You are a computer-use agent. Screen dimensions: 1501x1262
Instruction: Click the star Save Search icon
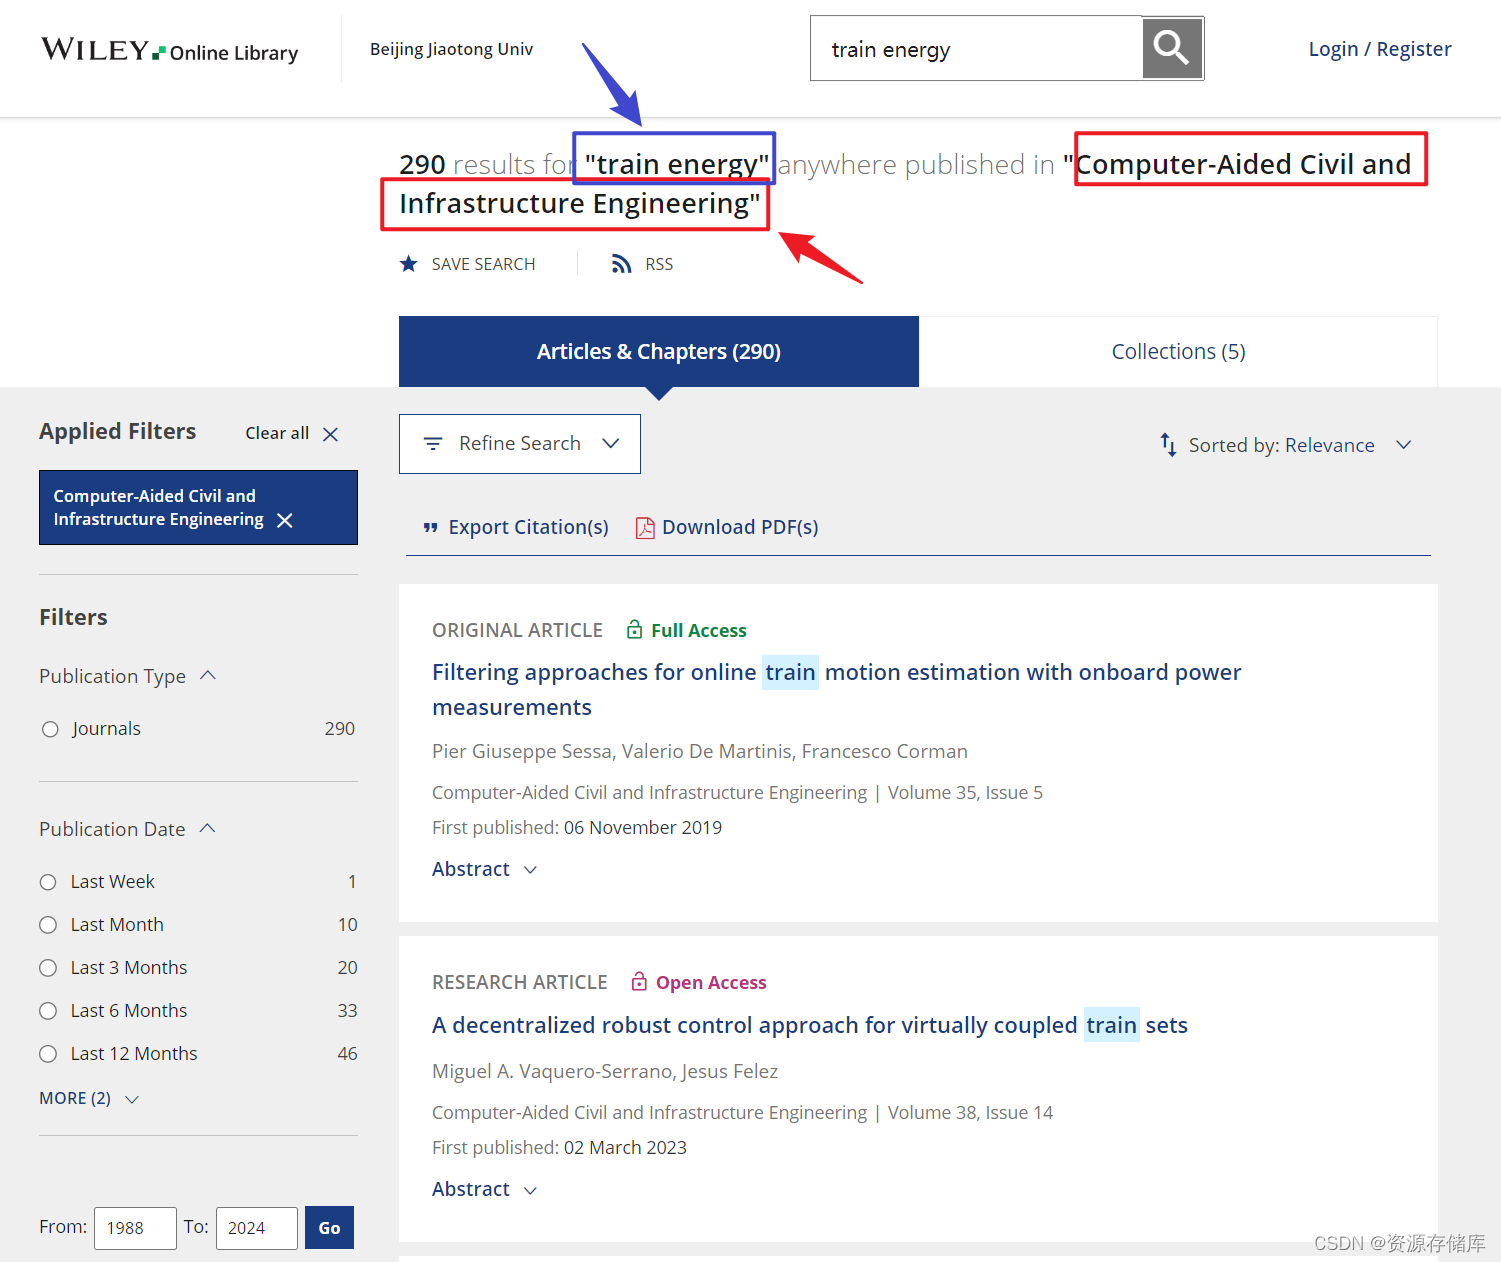point(408,264)
